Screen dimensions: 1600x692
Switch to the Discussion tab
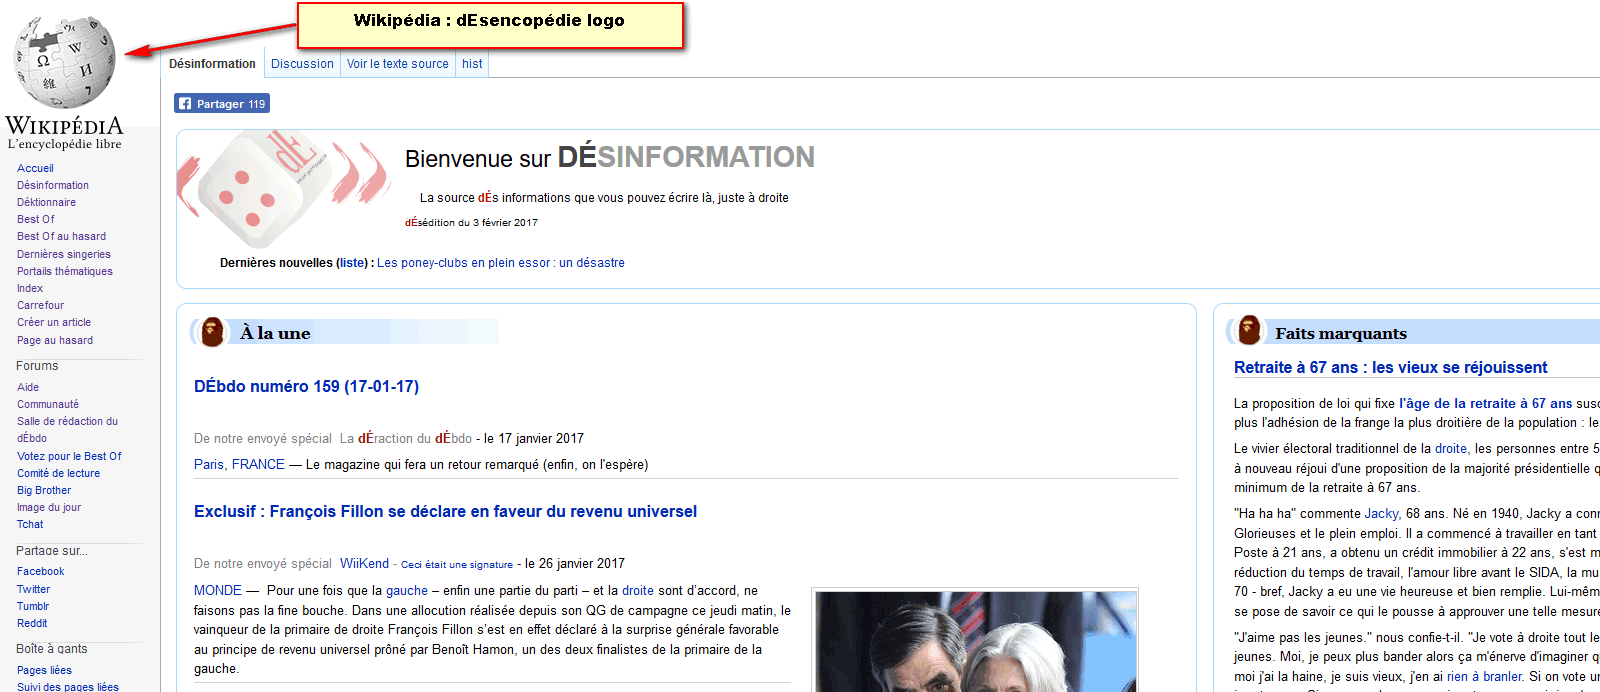pos(302,64)
